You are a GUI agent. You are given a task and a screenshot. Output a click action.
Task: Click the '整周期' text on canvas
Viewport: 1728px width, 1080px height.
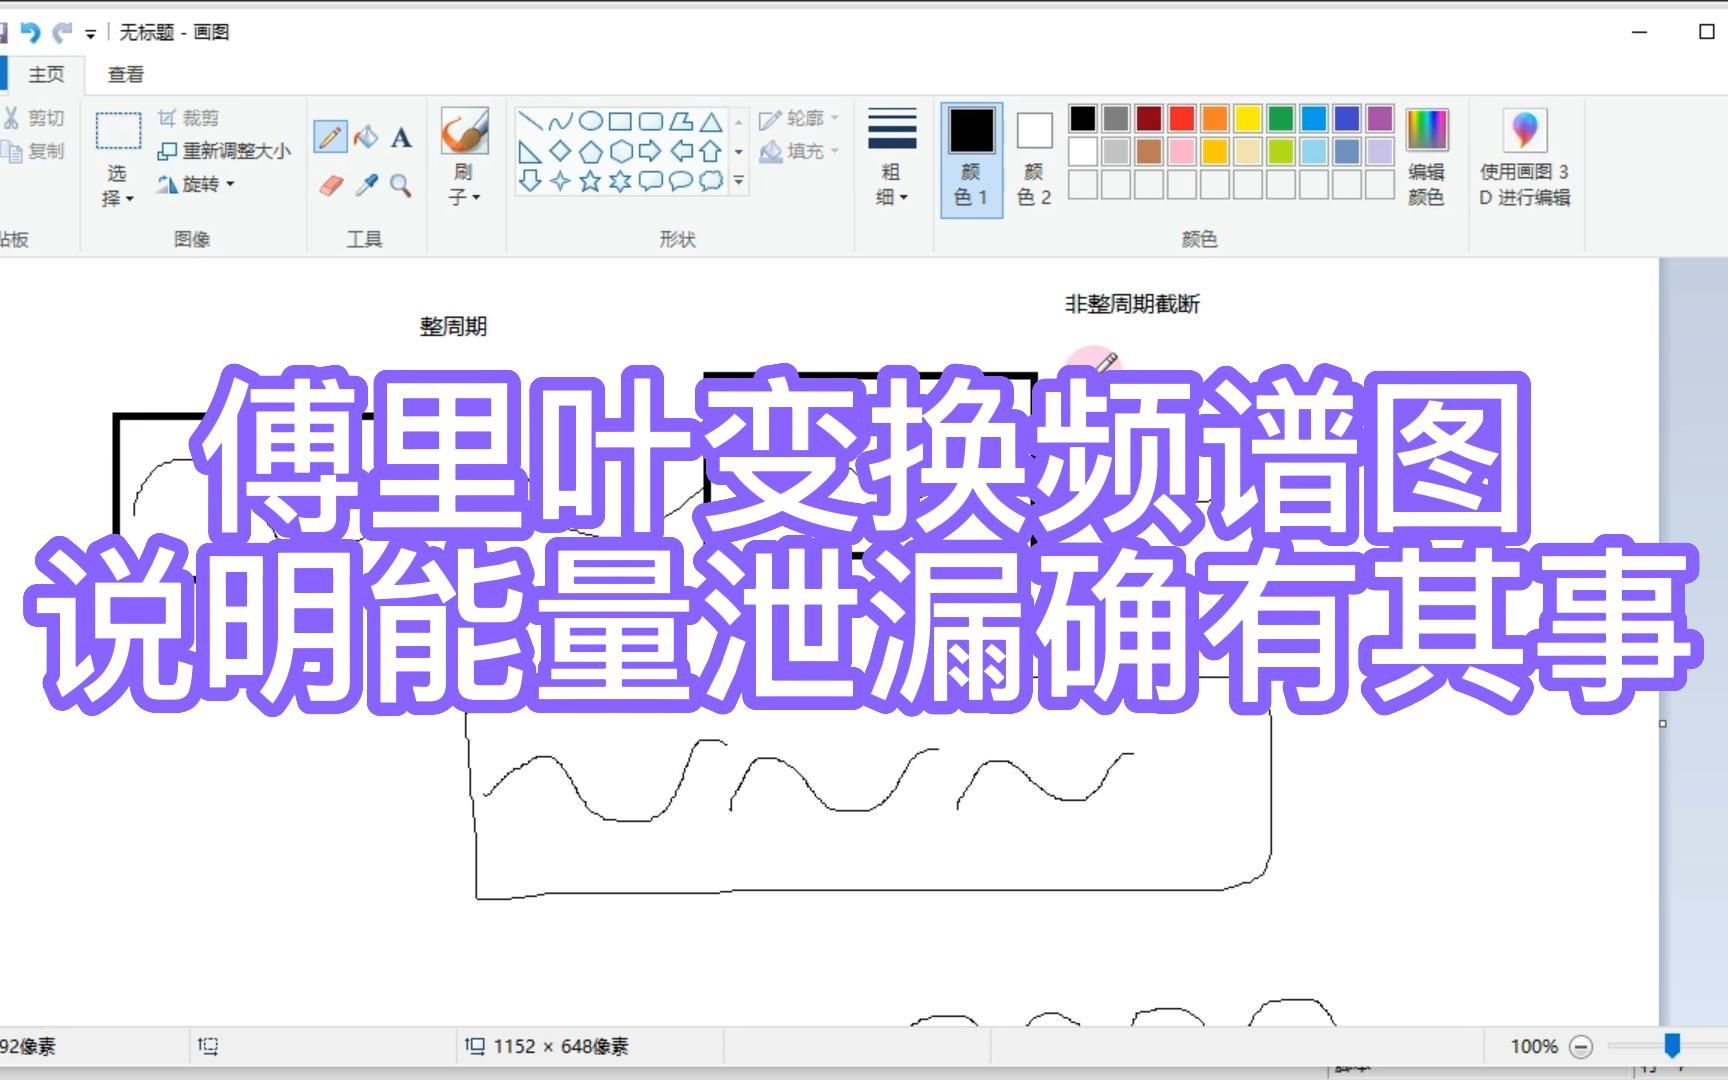pos(453,326)
